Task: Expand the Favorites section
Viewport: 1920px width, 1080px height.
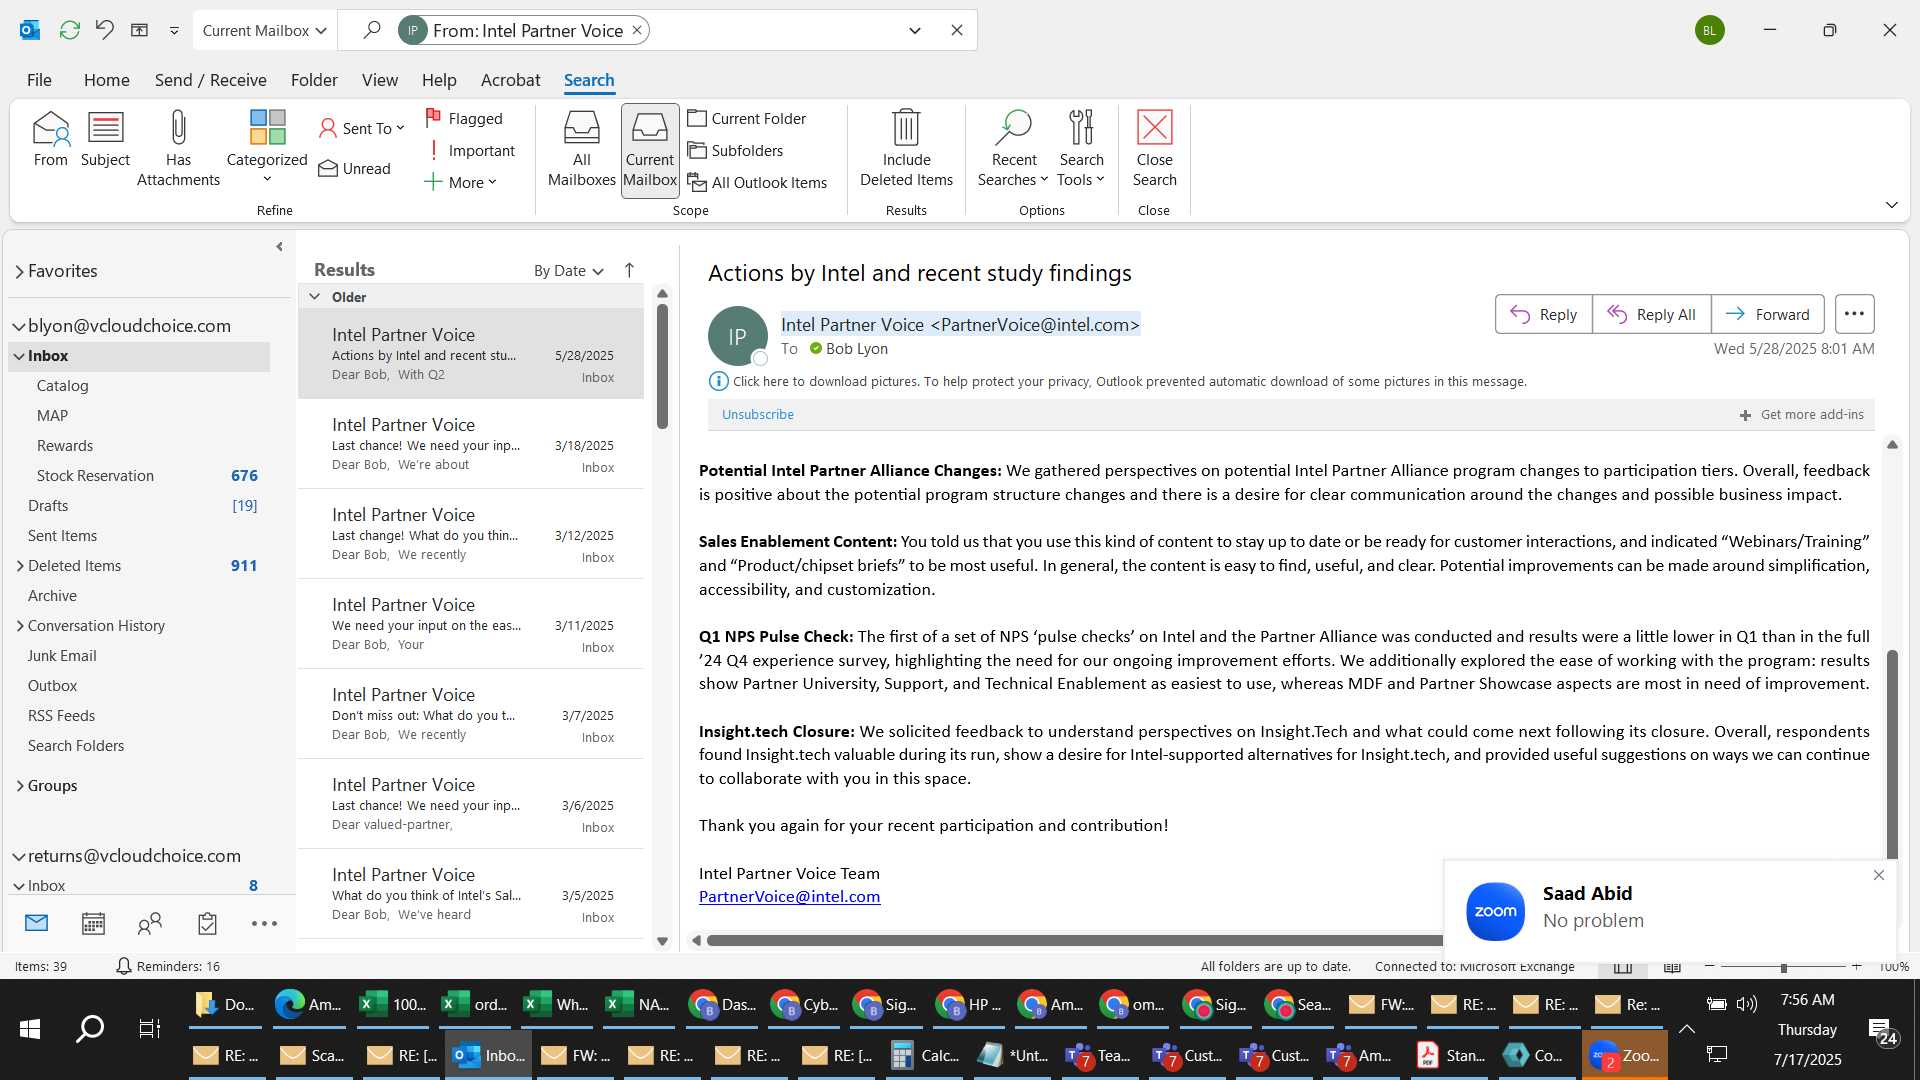Action: pos(19,271)
